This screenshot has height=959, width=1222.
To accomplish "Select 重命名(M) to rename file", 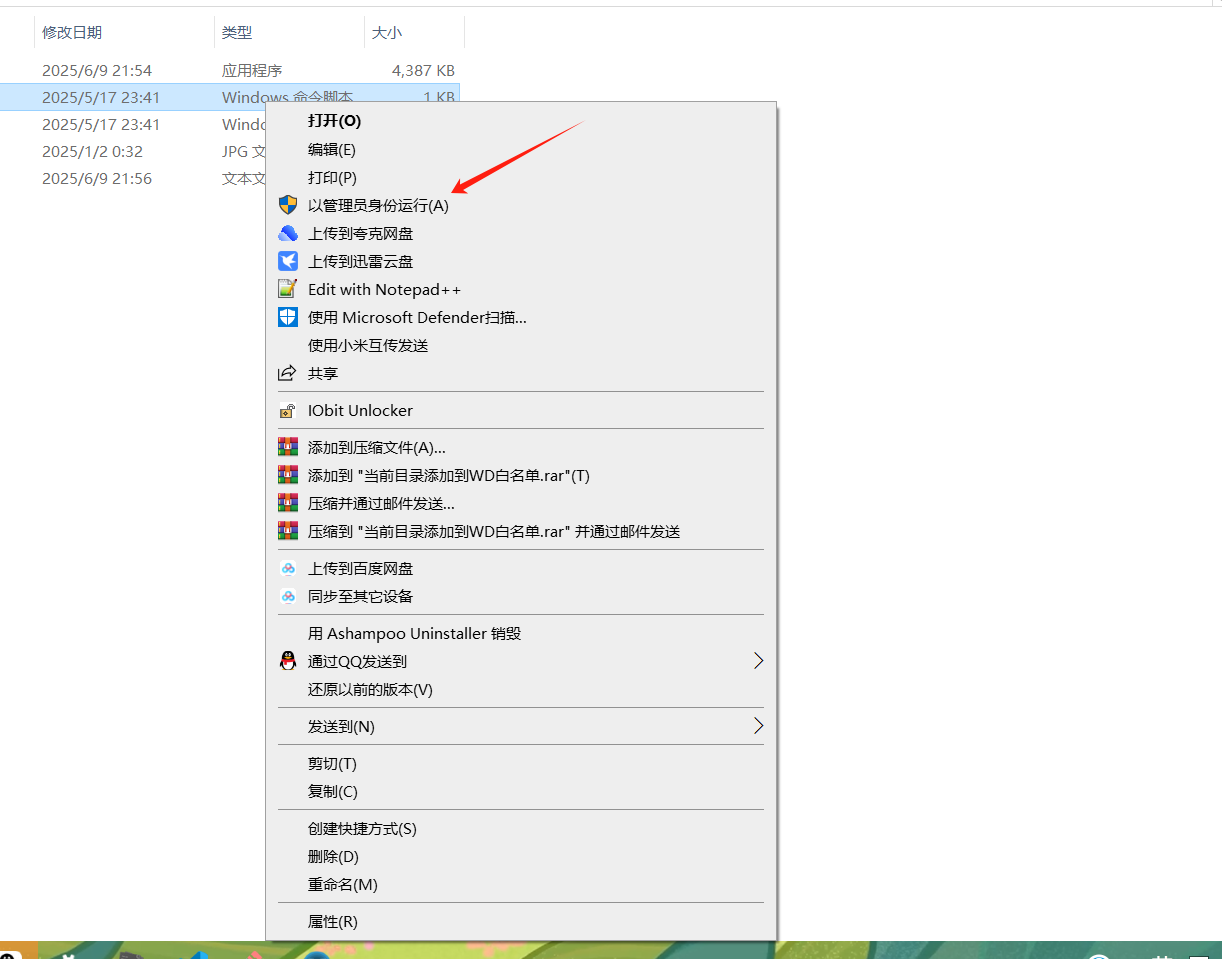I will [x=343, y=885].
